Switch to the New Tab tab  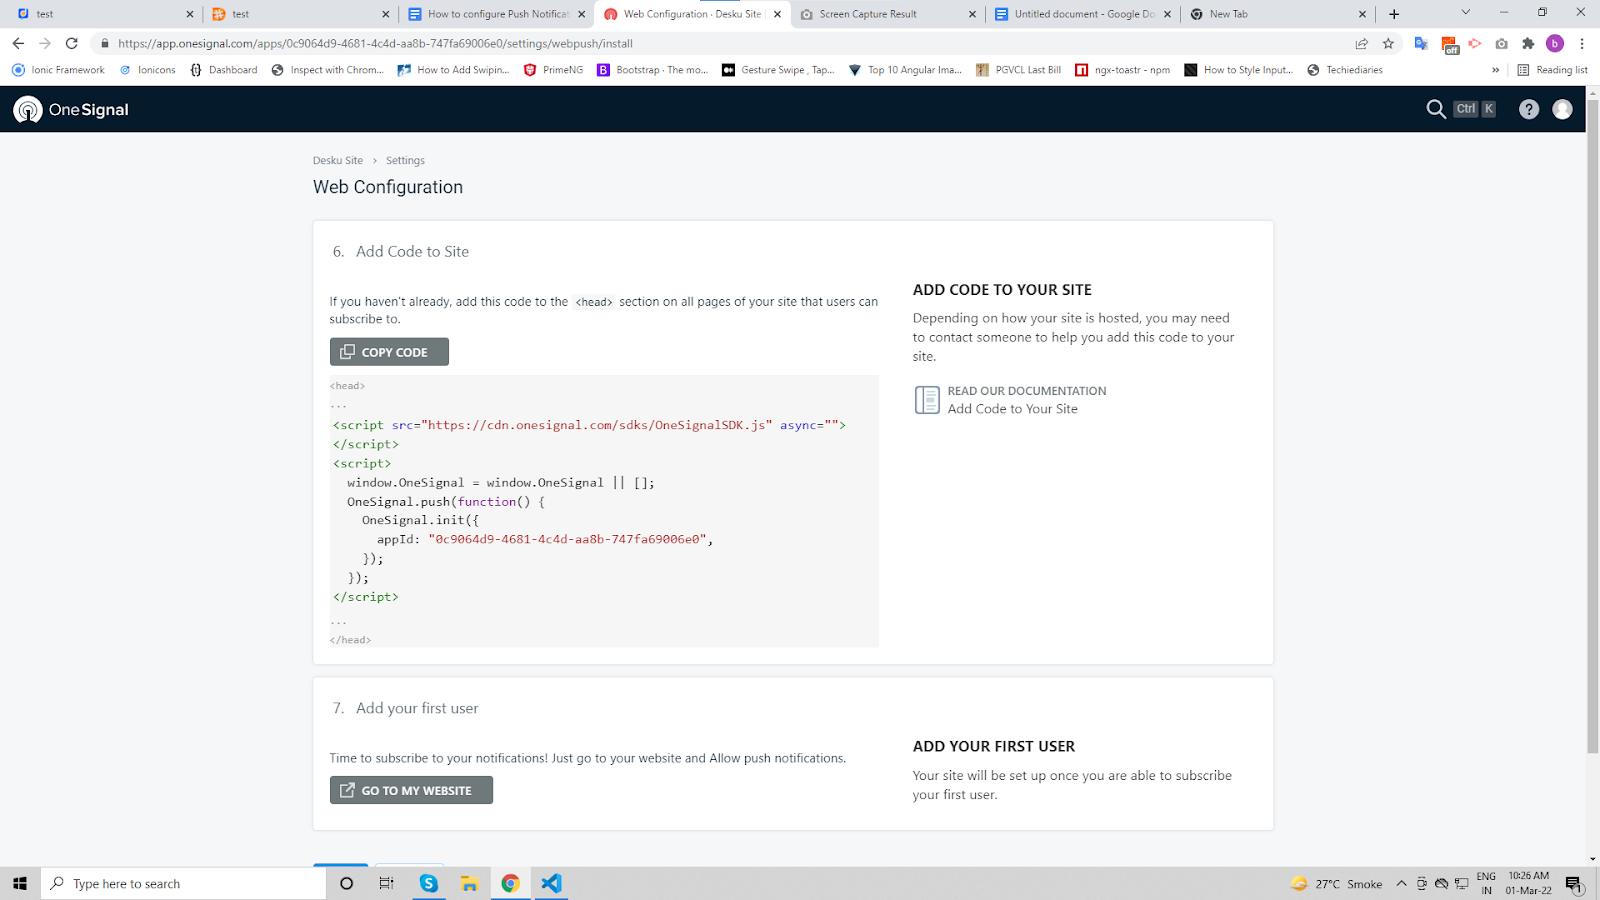pyautogui.click(x=1278, y=14)
